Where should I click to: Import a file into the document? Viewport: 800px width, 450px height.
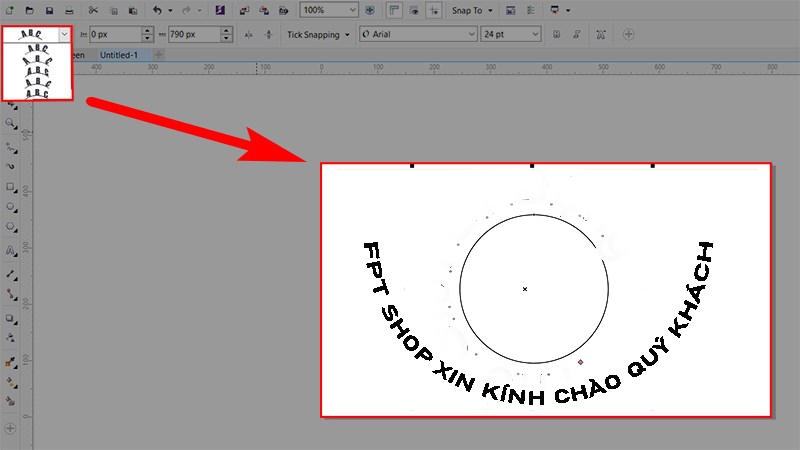click(x=244, y=10)
